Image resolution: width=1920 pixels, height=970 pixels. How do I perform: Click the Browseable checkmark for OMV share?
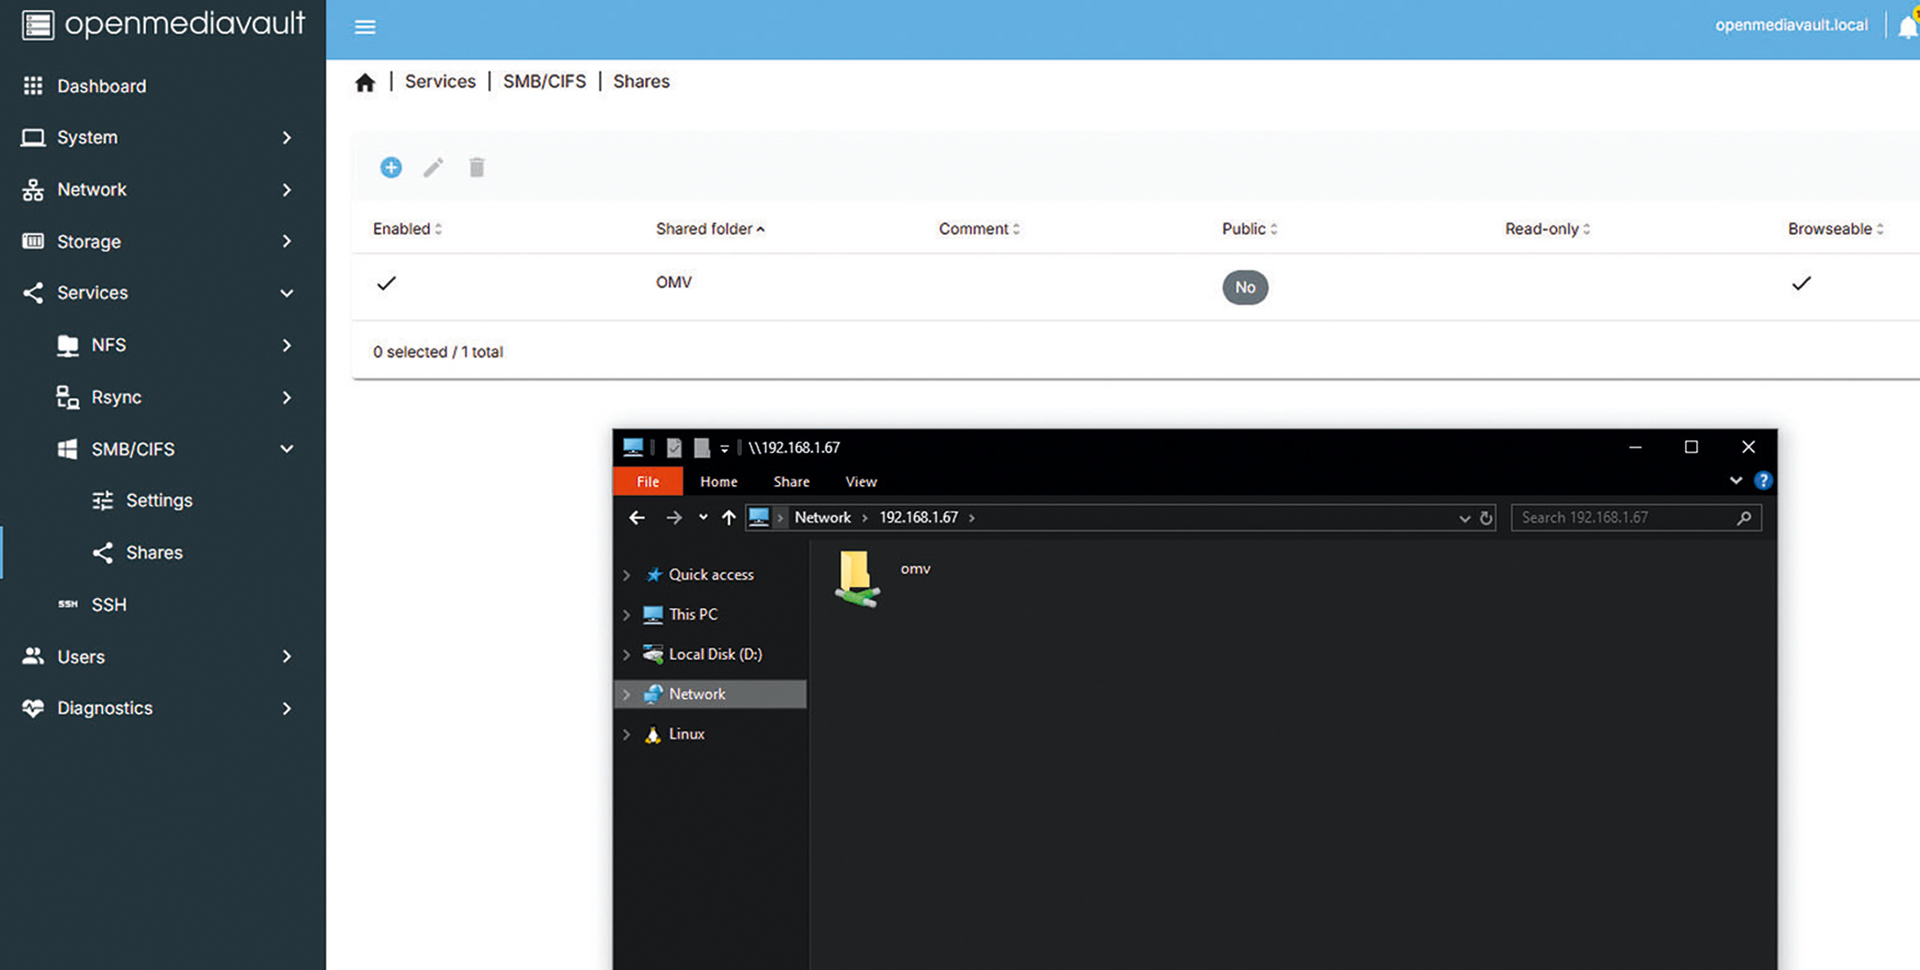(x=1801, y=284)
